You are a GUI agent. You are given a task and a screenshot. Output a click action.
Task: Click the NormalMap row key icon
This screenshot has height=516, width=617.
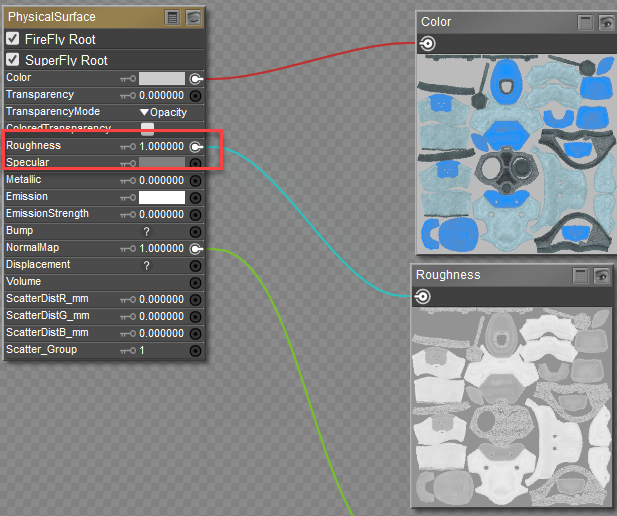coord(128,249)
